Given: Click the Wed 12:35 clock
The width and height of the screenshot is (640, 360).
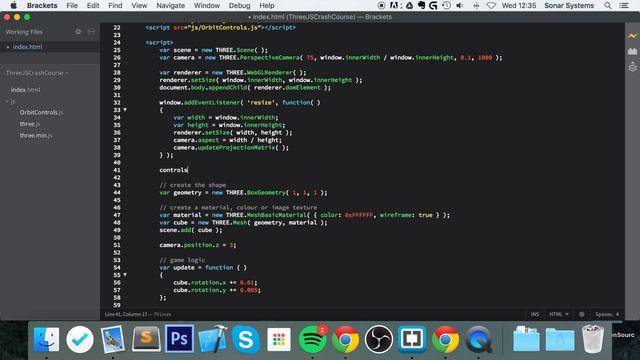Looking at the screenshot, I should pos(519,6).
